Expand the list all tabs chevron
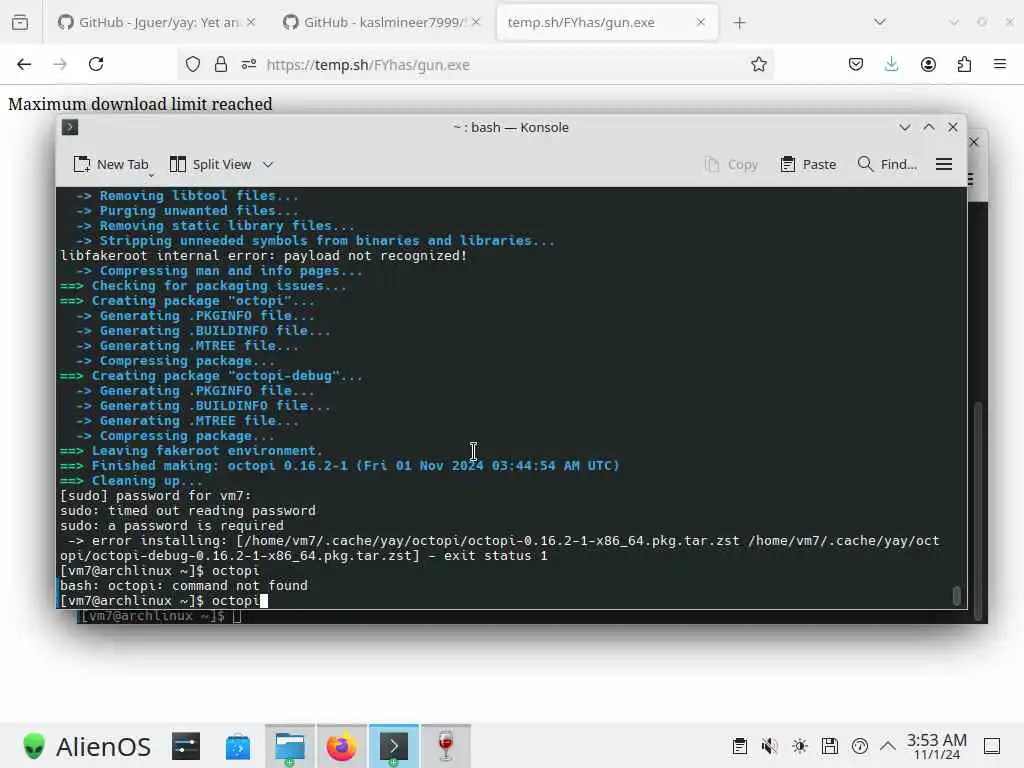The width and height of the screenshot is (1024, 768). 880,22
